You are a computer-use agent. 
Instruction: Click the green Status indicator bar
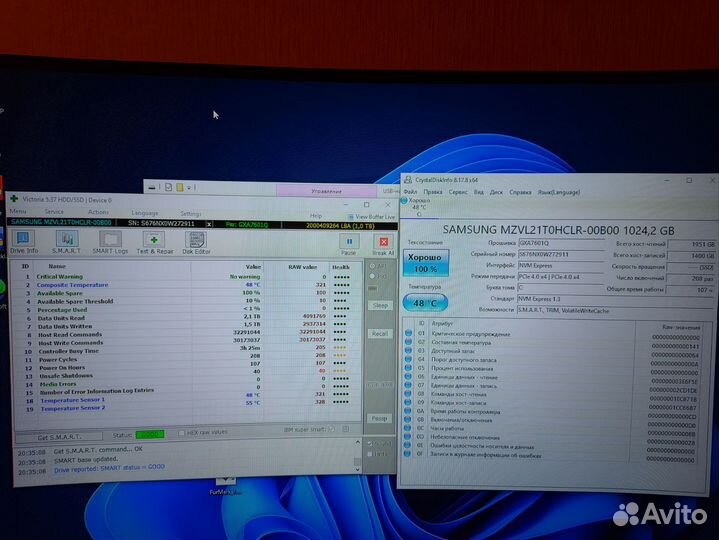point(150,434)
